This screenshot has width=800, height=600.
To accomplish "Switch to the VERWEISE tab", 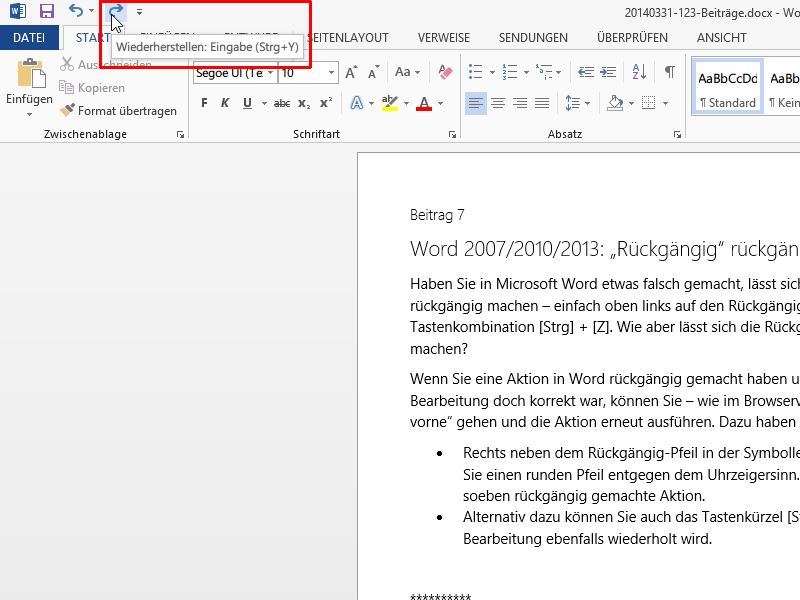I will [x=444, y=38].
